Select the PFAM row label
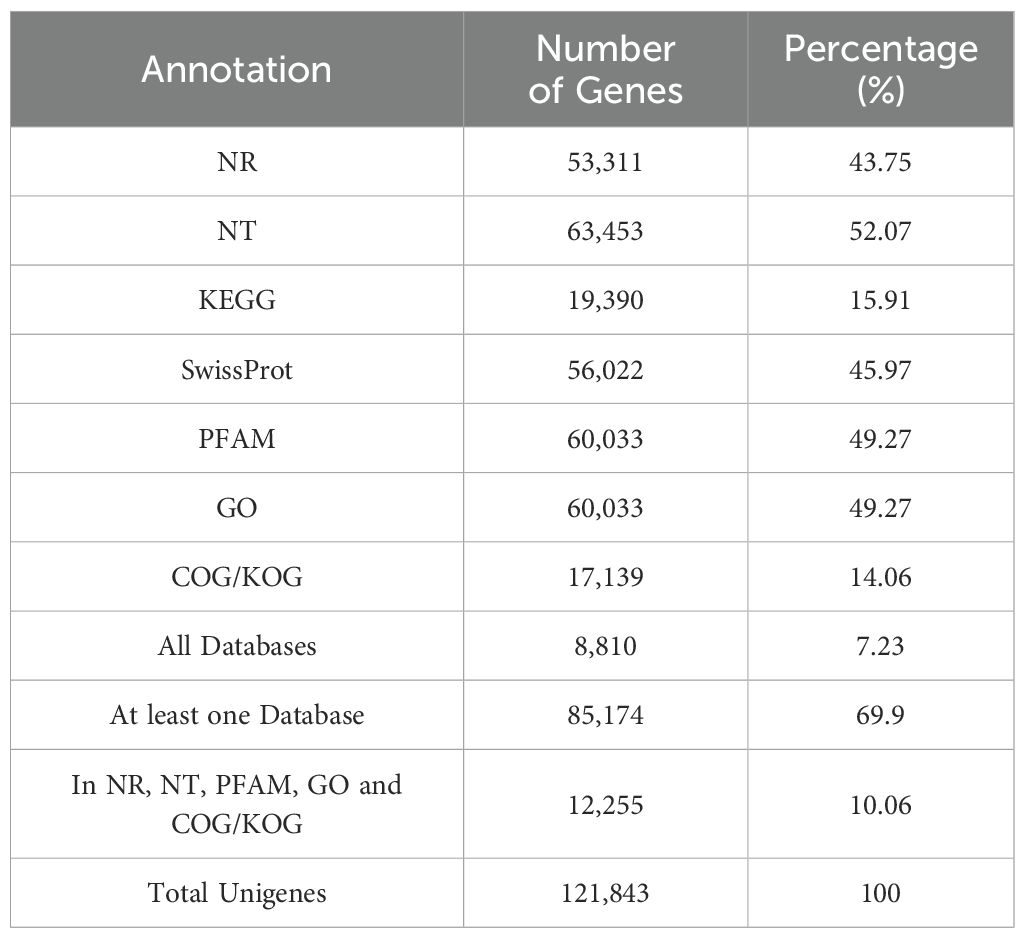Viewport: 1025px width, 938px height. (x=236, y=439)
